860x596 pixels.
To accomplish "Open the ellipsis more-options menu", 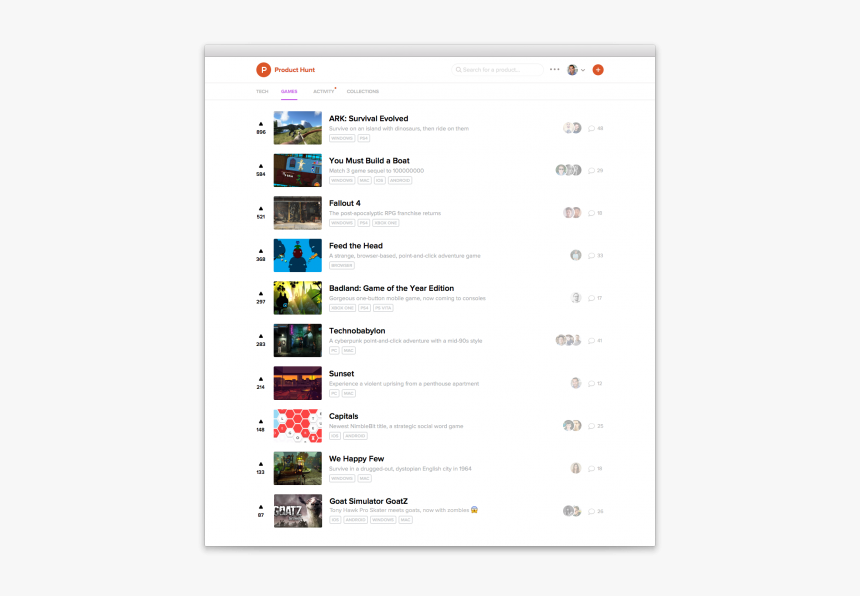I will click(554, 70).
